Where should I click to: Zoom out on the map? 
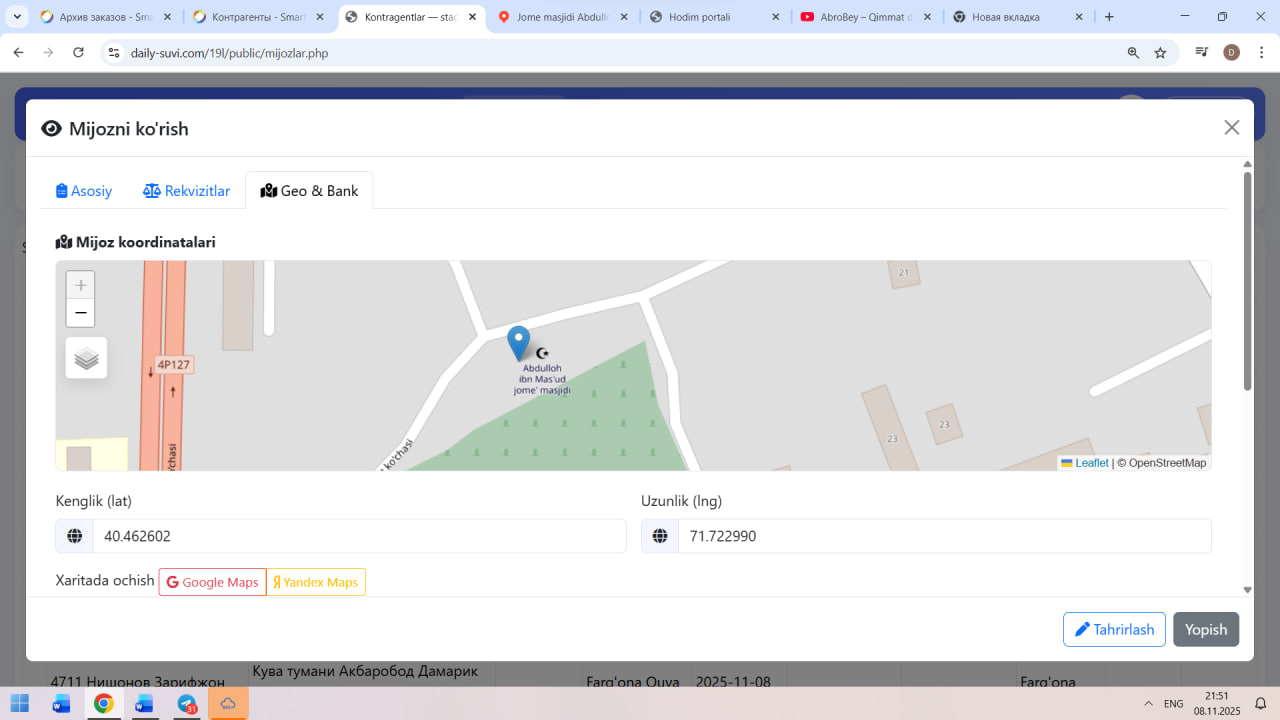click(81, 313)
